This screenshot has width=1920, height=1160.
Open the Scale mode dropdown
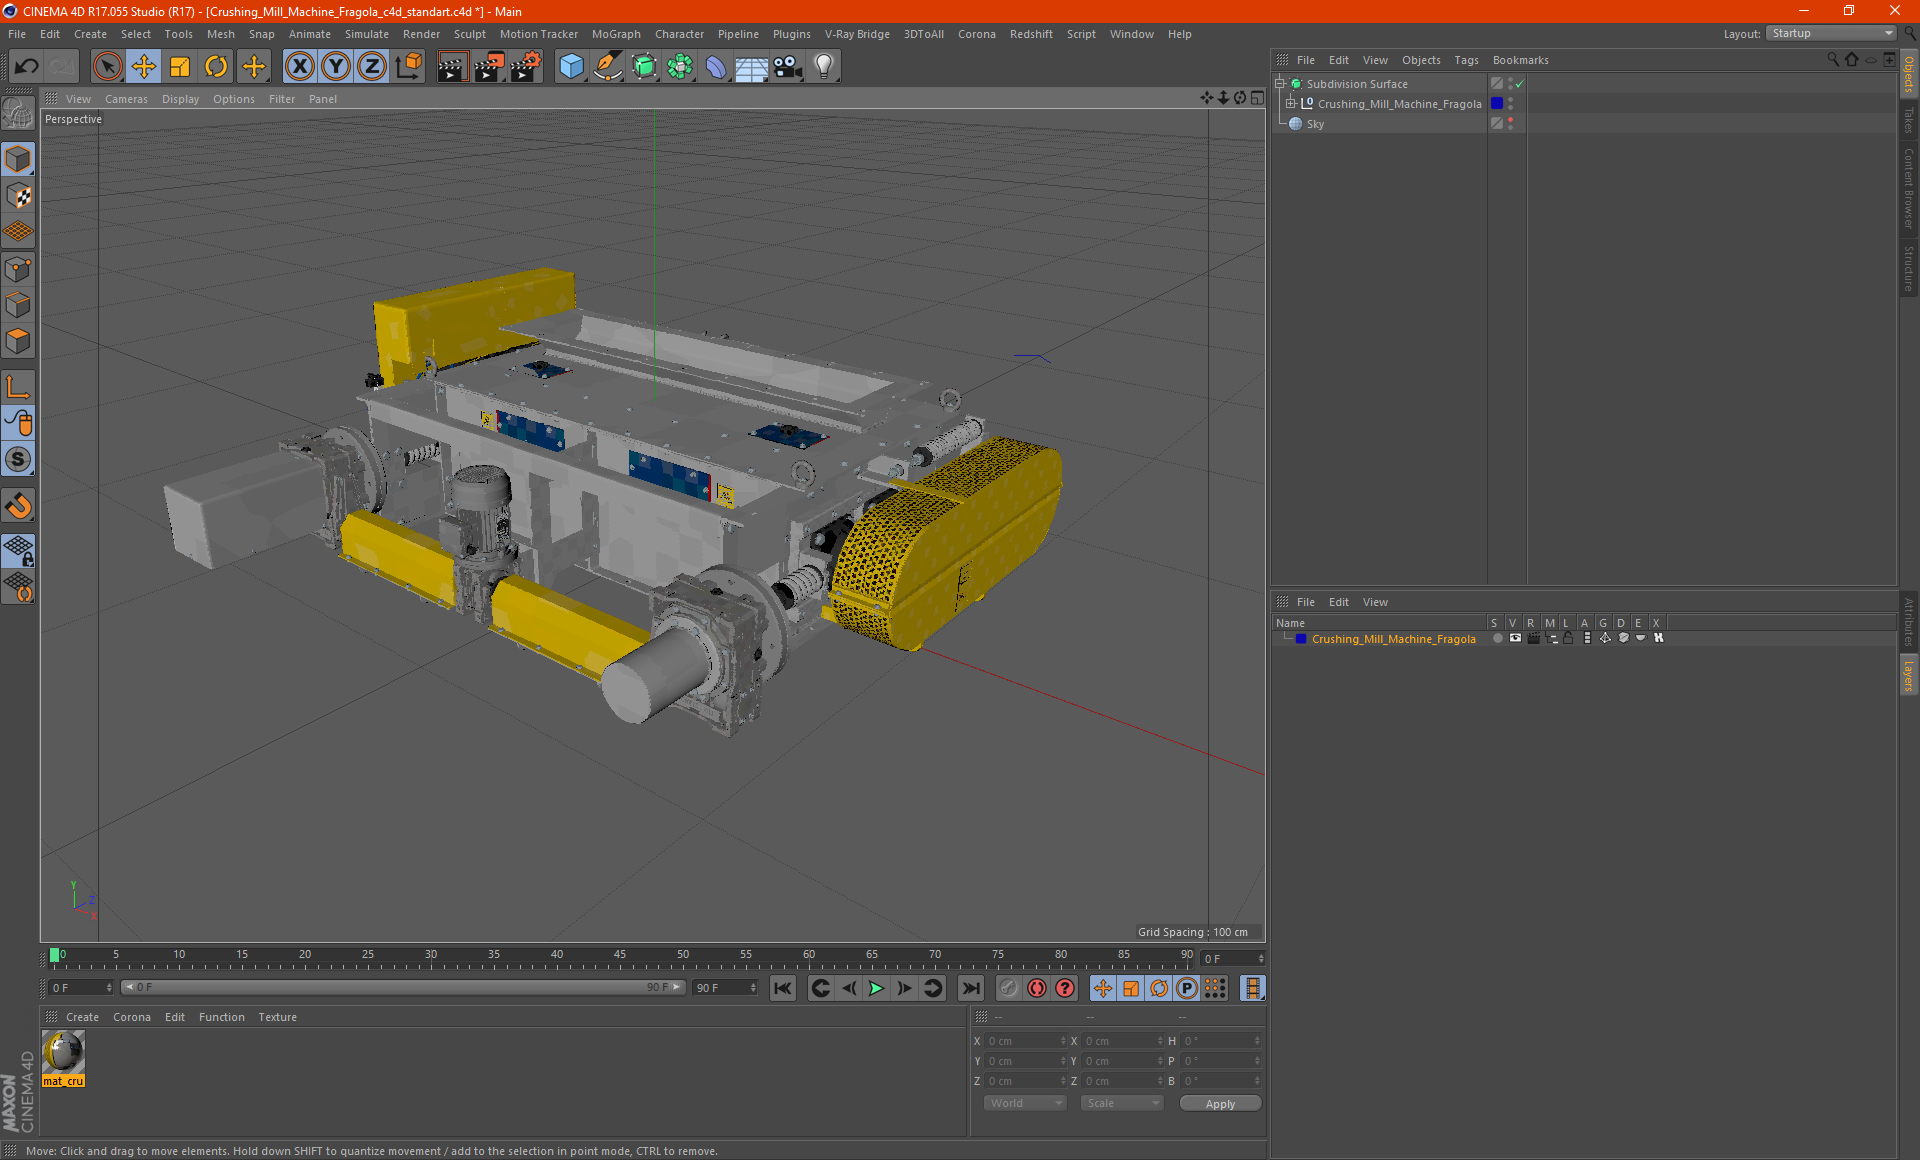[1122, 1103]
